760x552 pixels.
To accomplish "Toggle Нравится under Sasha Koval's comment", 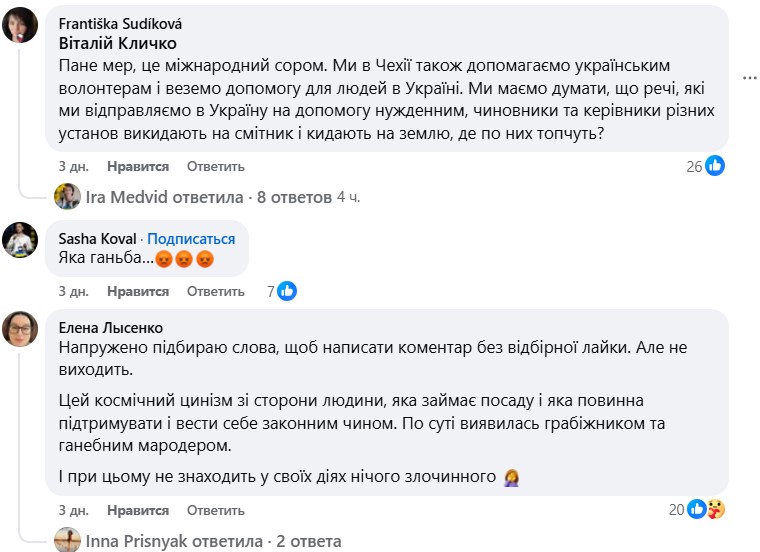I will [x=138, y=291].
